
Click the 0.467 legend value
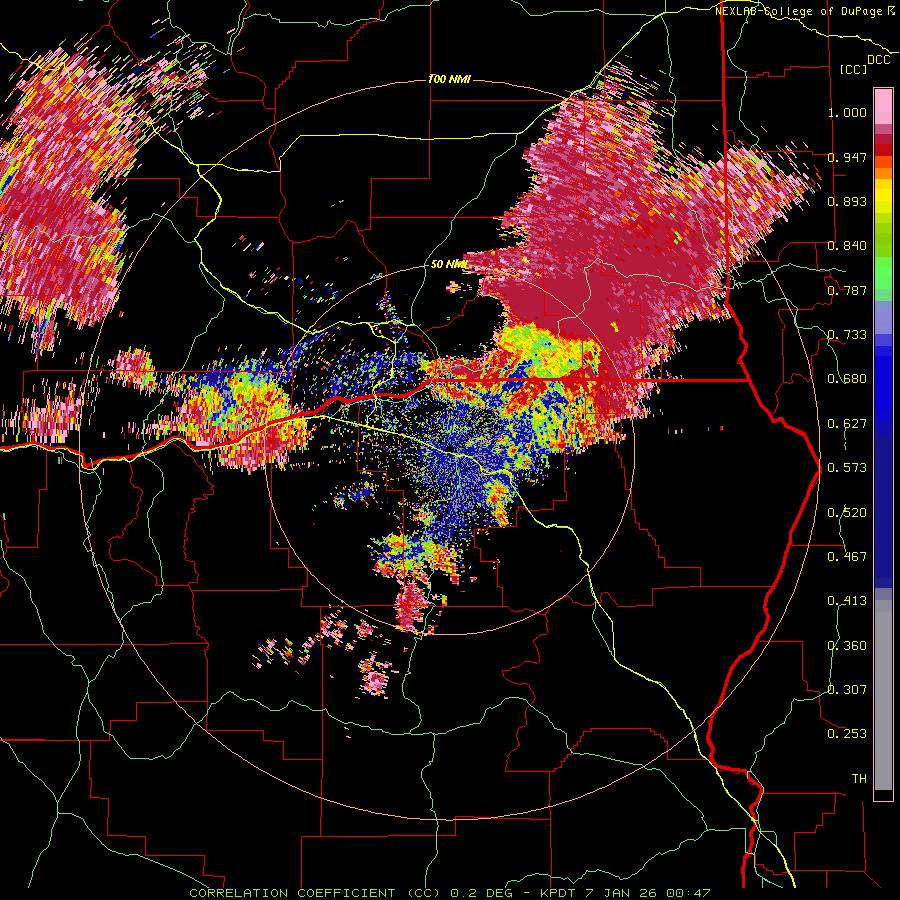tap(847, 557)
